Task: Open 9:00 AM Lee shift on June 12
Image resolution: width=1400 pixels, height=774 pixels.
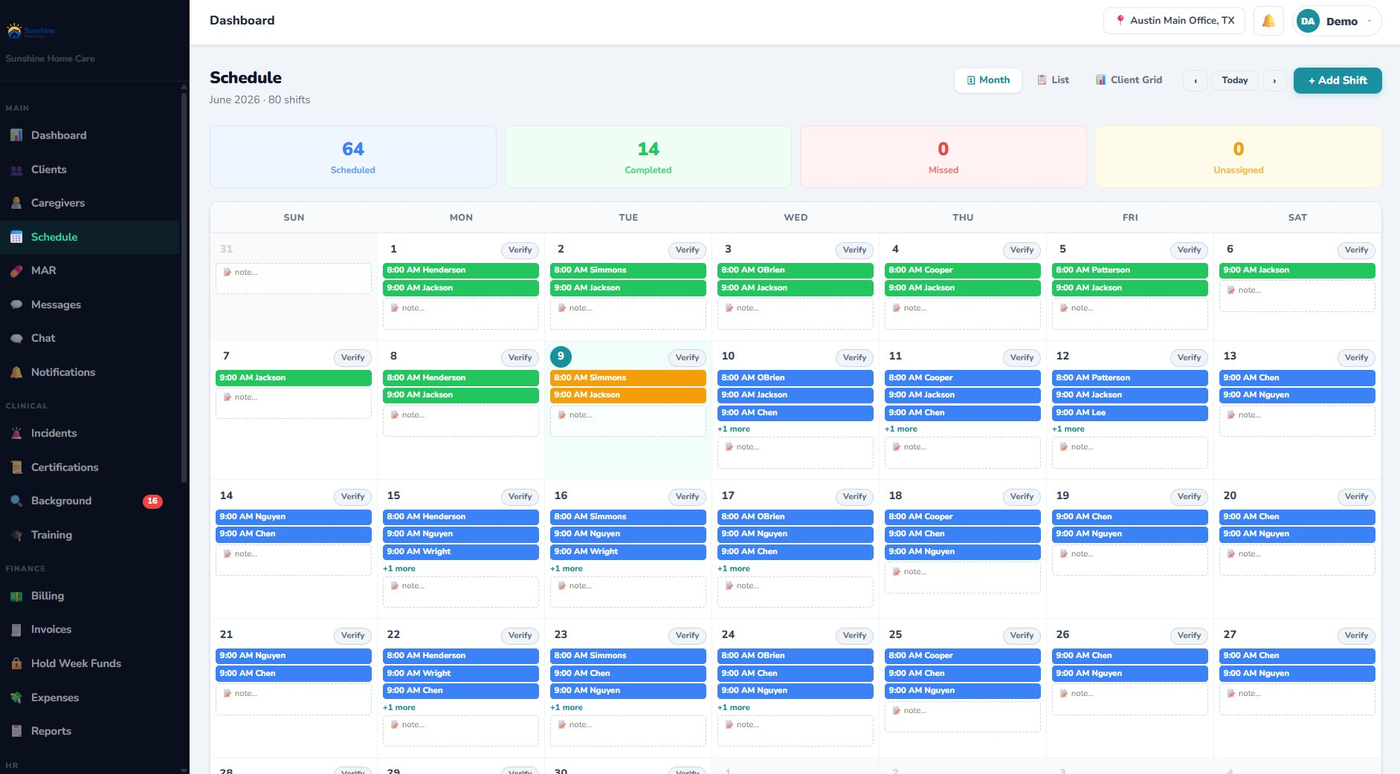Action: tap(1130, 412)
